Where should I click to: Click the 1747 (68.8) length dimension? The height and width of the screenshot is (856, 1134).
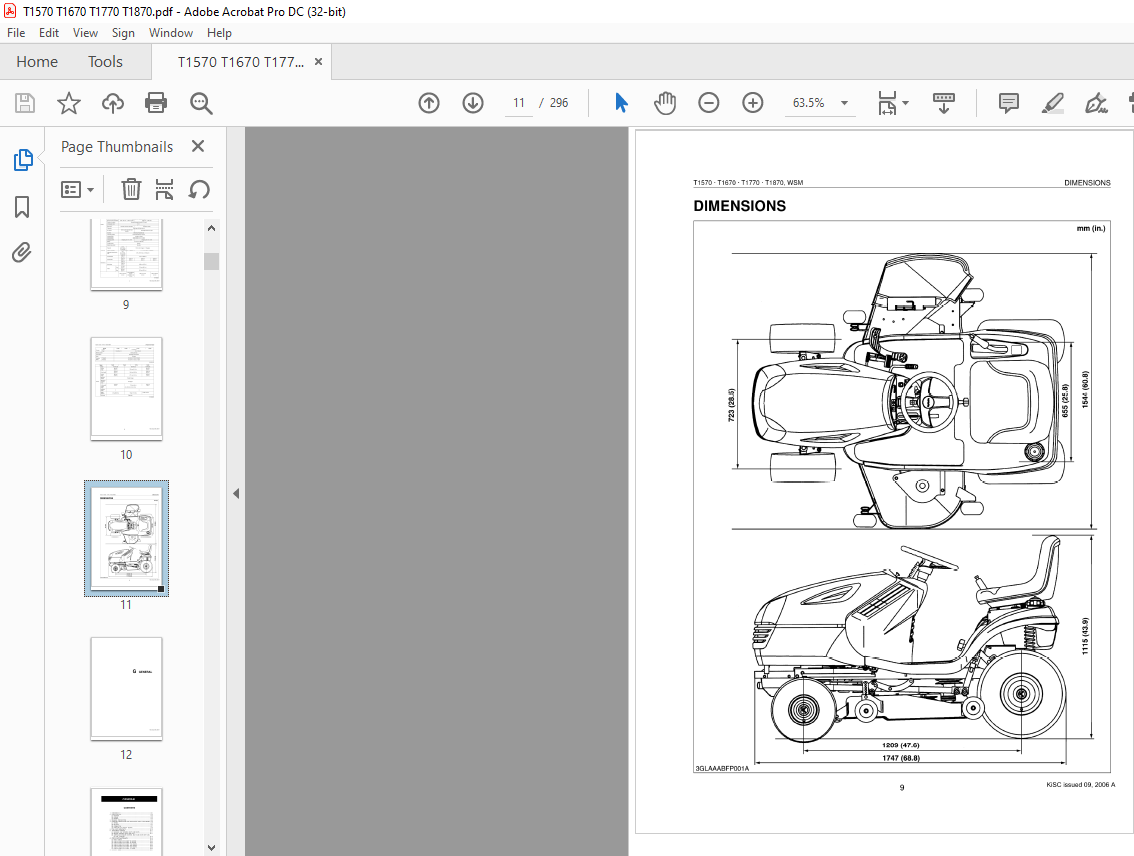point(900,758)
